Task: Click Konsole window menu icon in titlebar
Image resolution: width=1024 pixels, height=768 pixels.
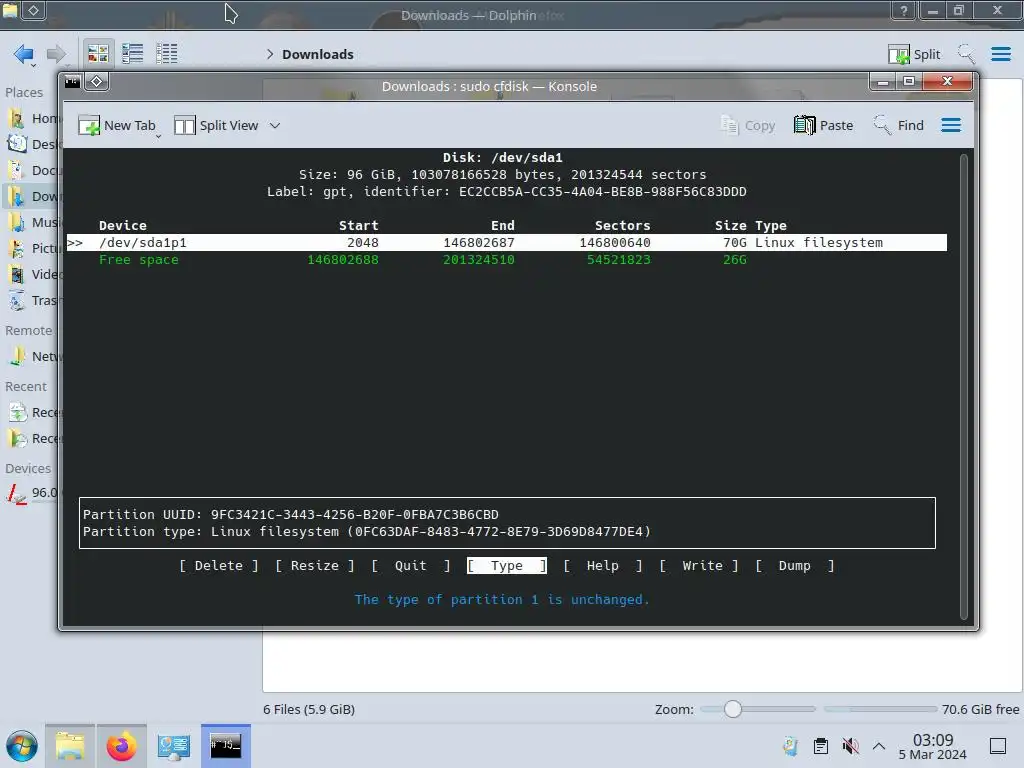Action: (72, 82)
